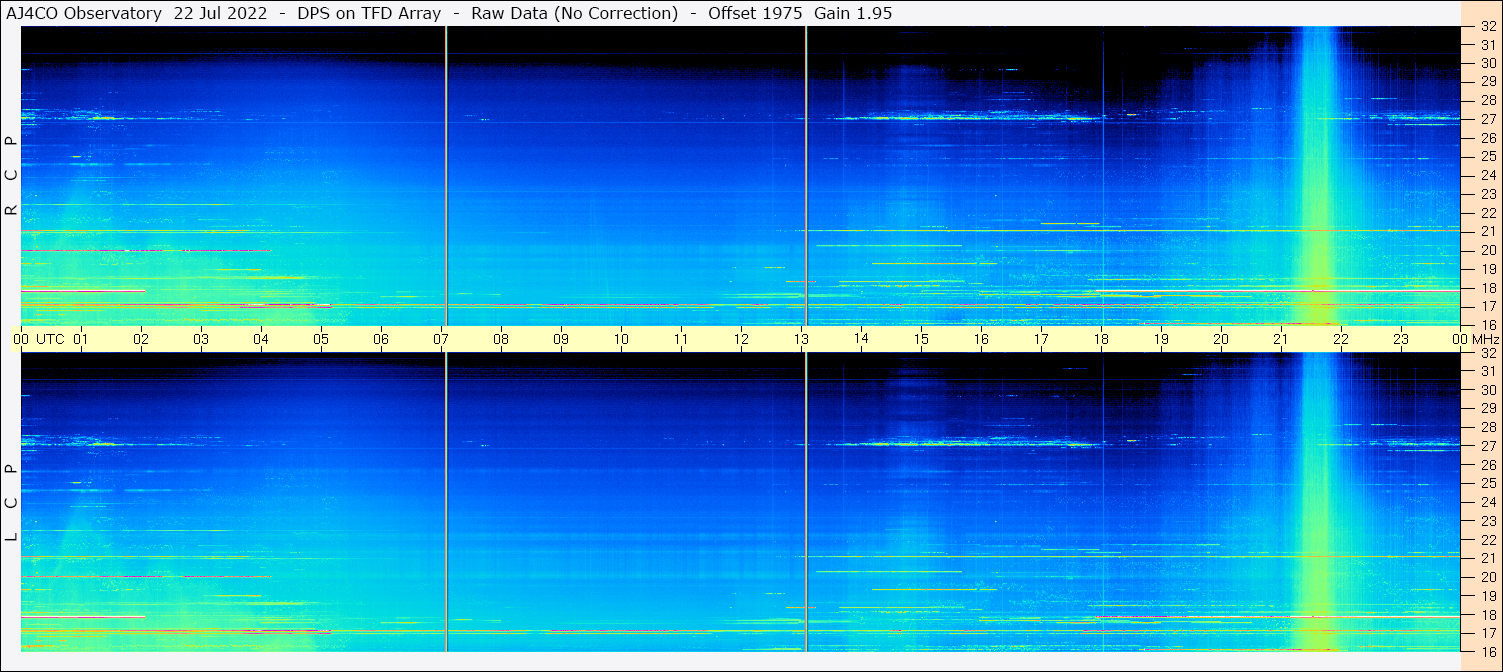Click 'DPS on TFD Array' in header
Image resolution: width=1503 pixels, height=672 pixels.
pos(369,13)
